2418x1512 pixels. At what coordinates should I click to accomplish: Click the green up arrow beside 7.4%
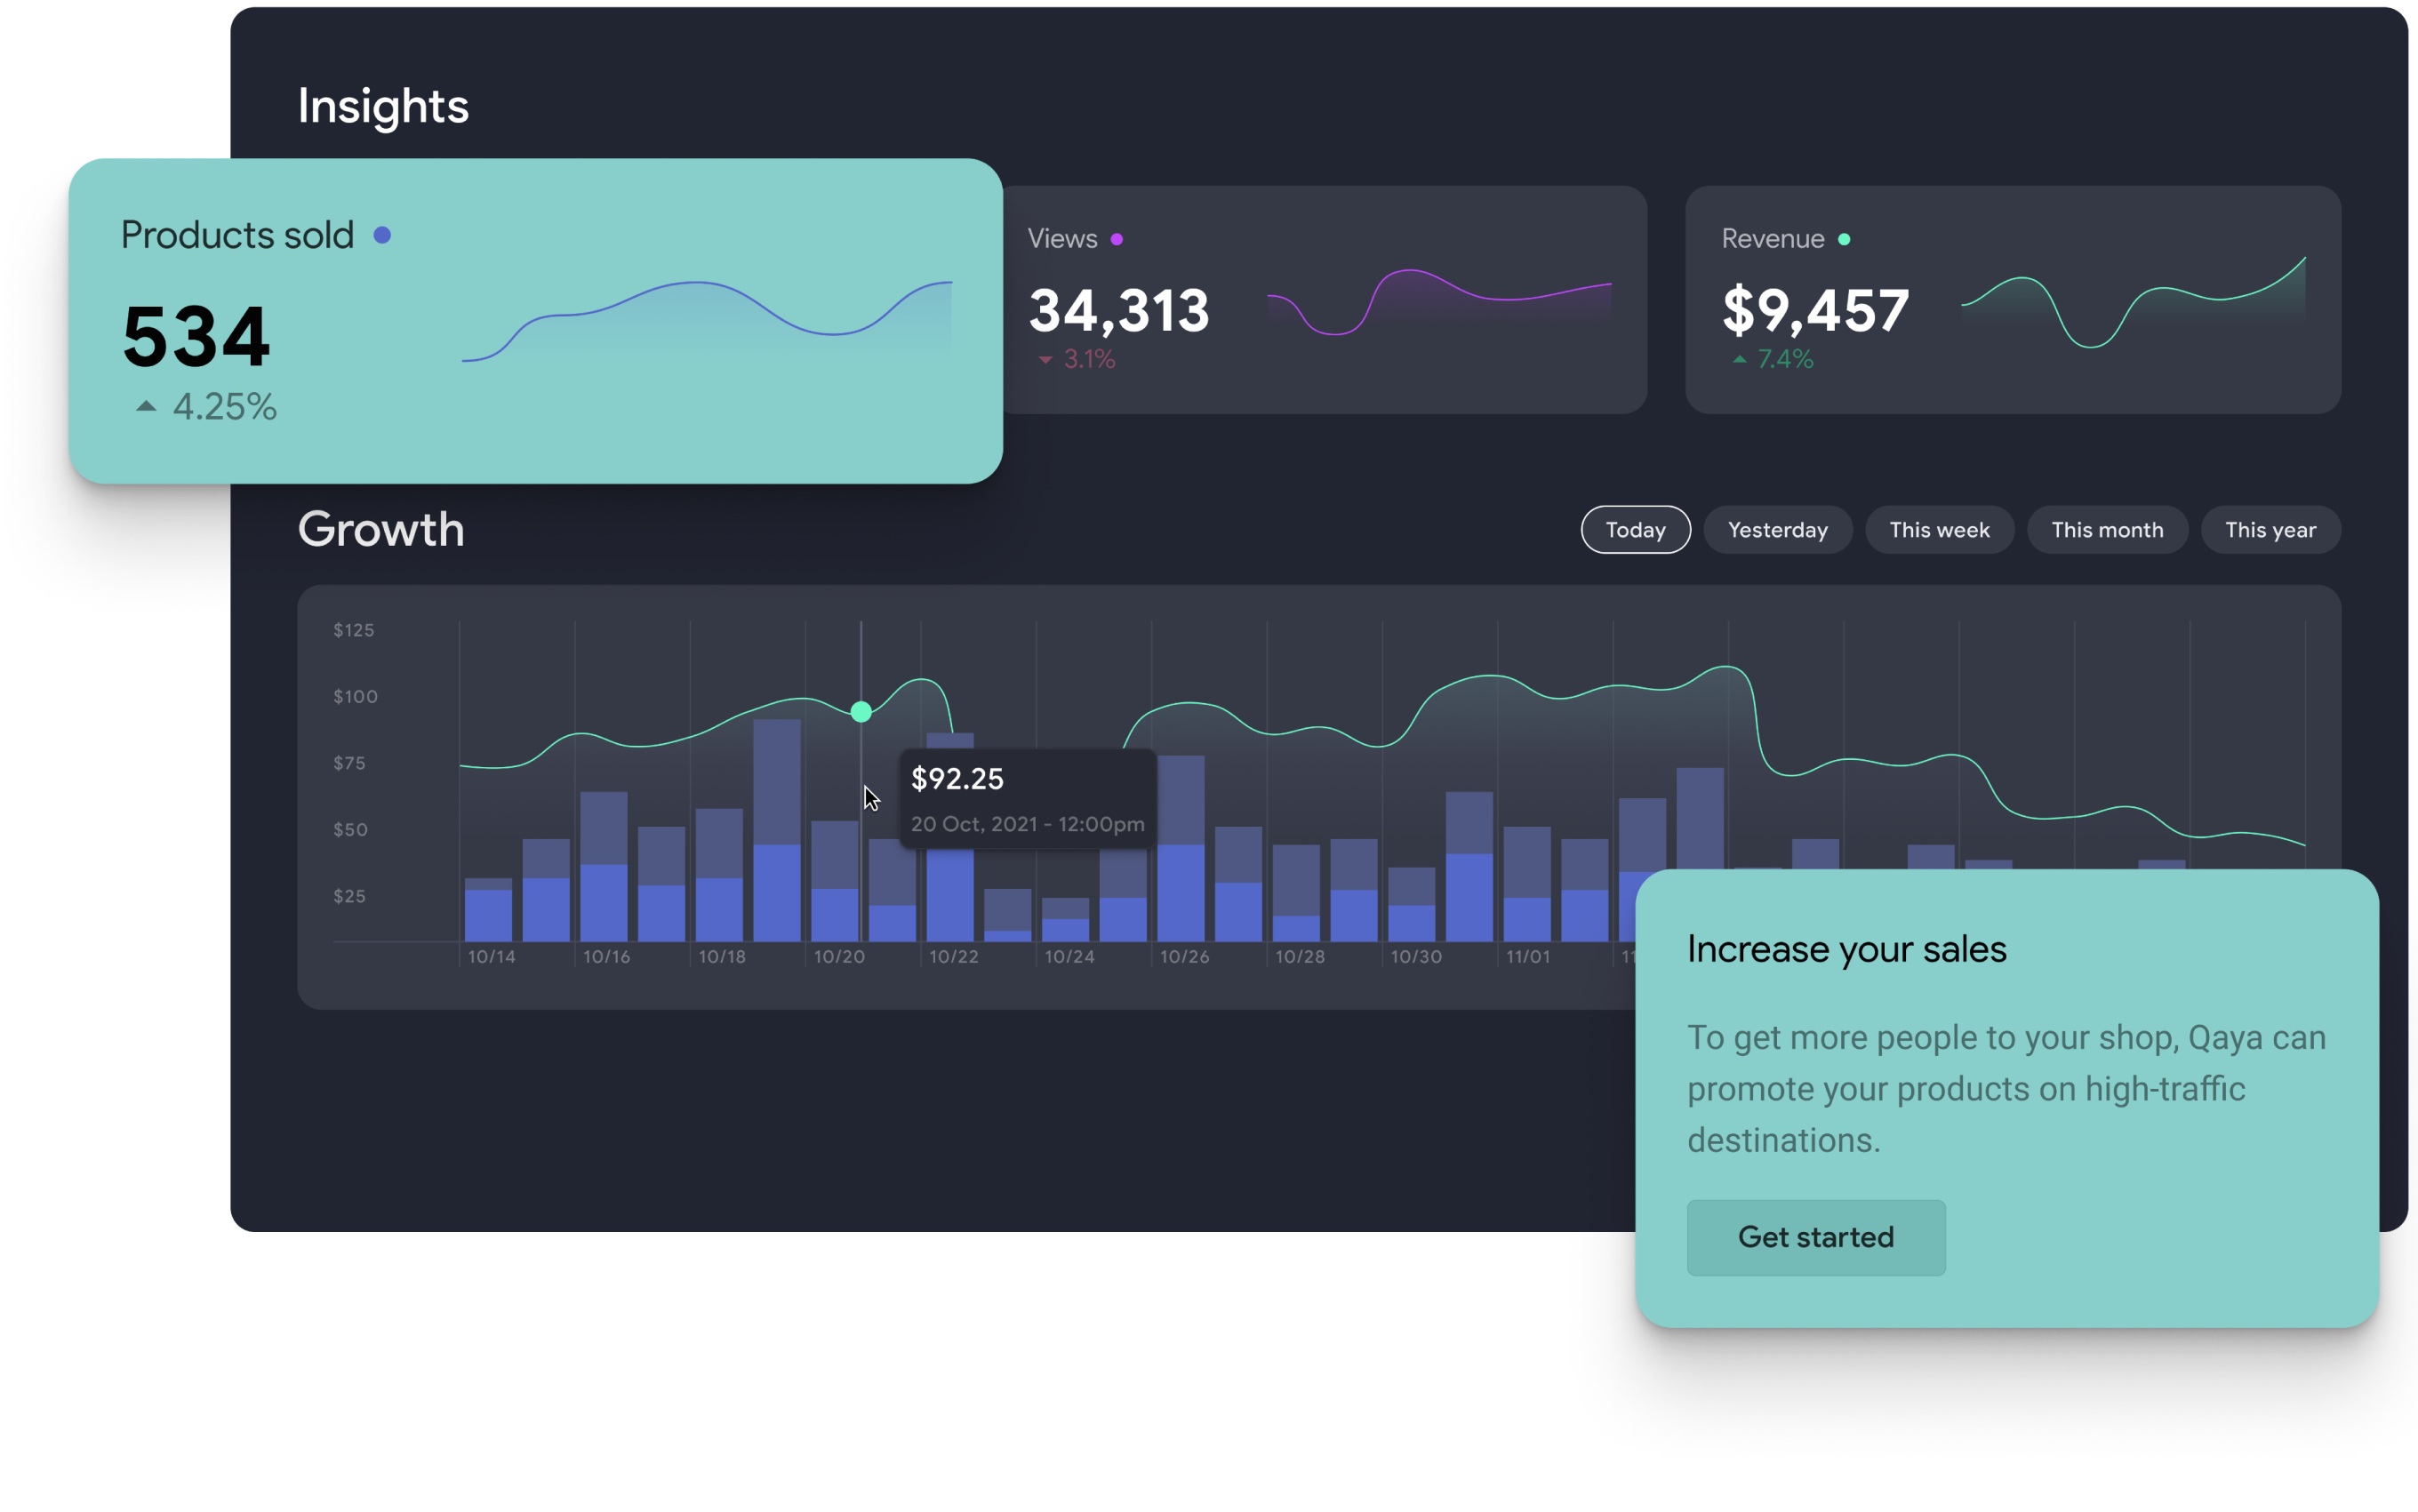(1740, 359)
